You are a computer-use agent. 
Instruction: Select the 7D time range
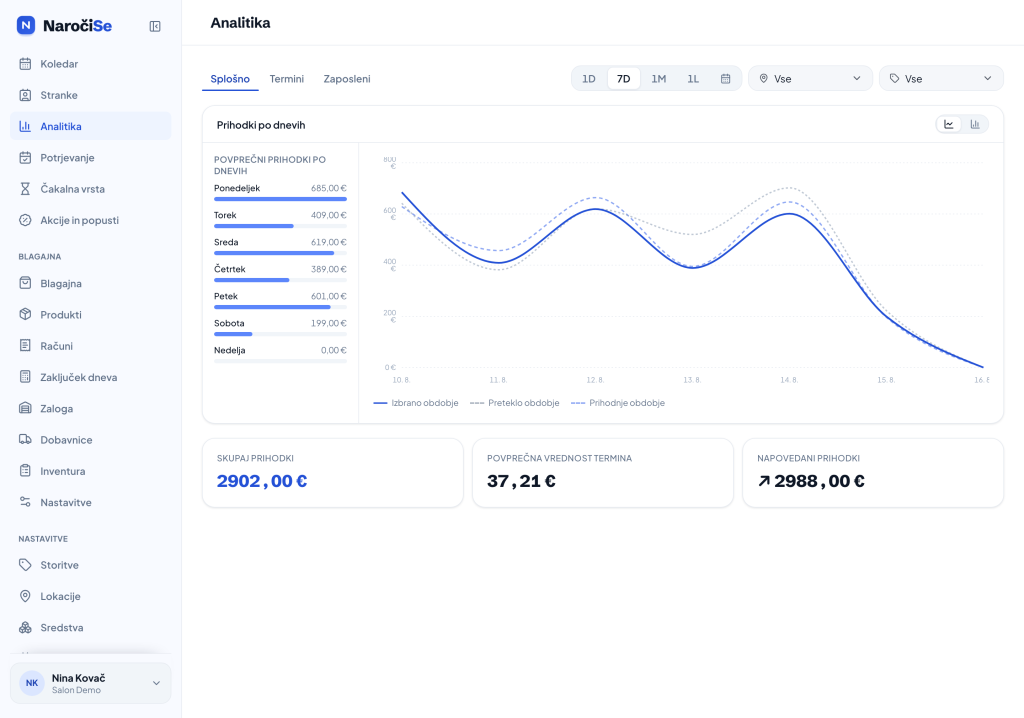(624, 79)
